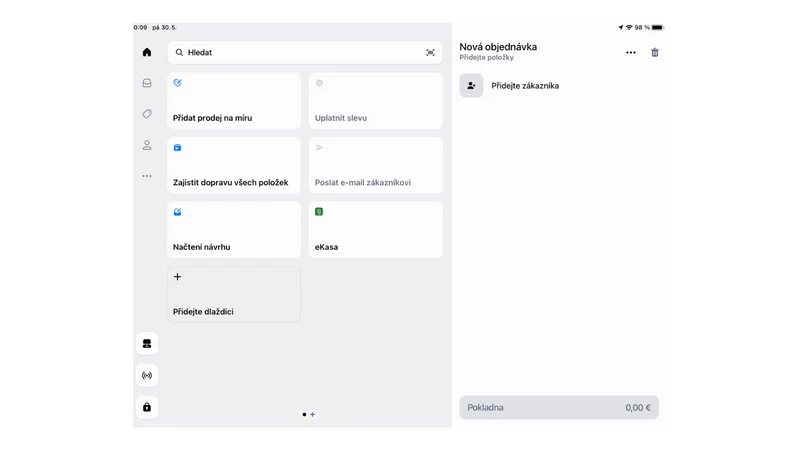Viewport: 800px width, 450px height.
Task: Click the 'Uplatnit slevu' tile
Action: click(376, 101)
